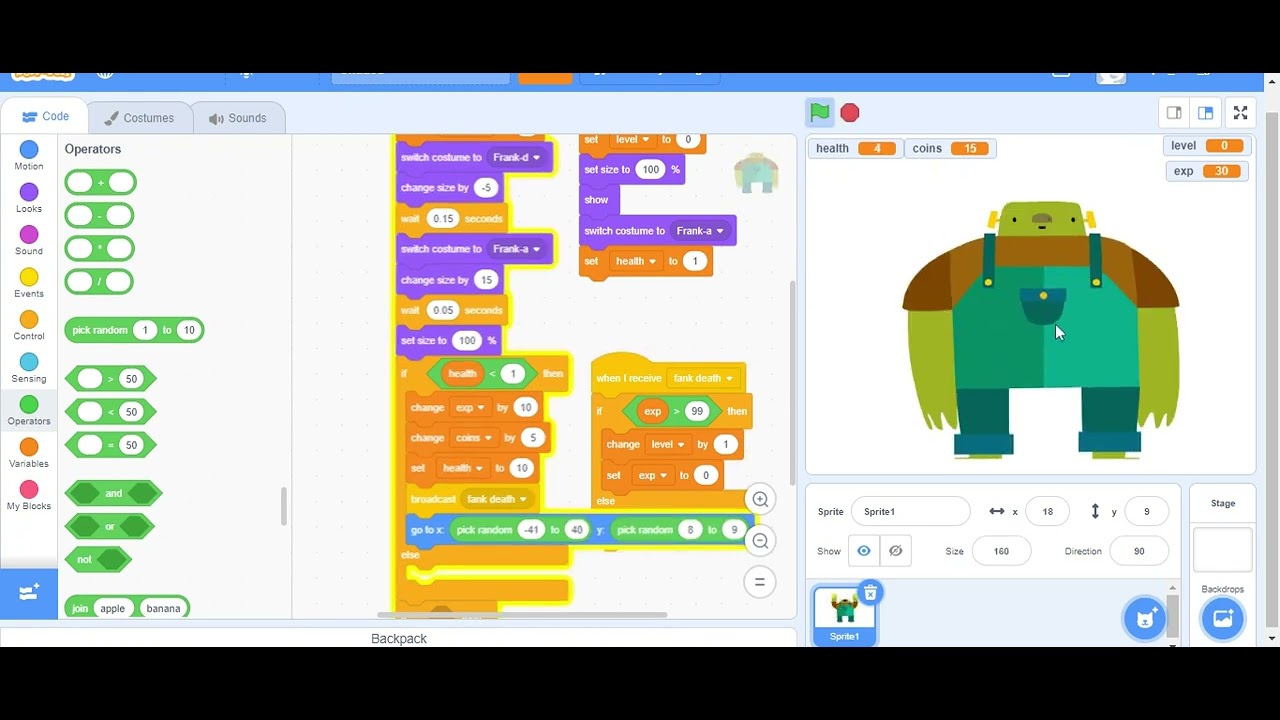Open the Choose a Sprite button
Image resolution: width=1280 pixels, height=720 pixels.
click(1145, 618)
